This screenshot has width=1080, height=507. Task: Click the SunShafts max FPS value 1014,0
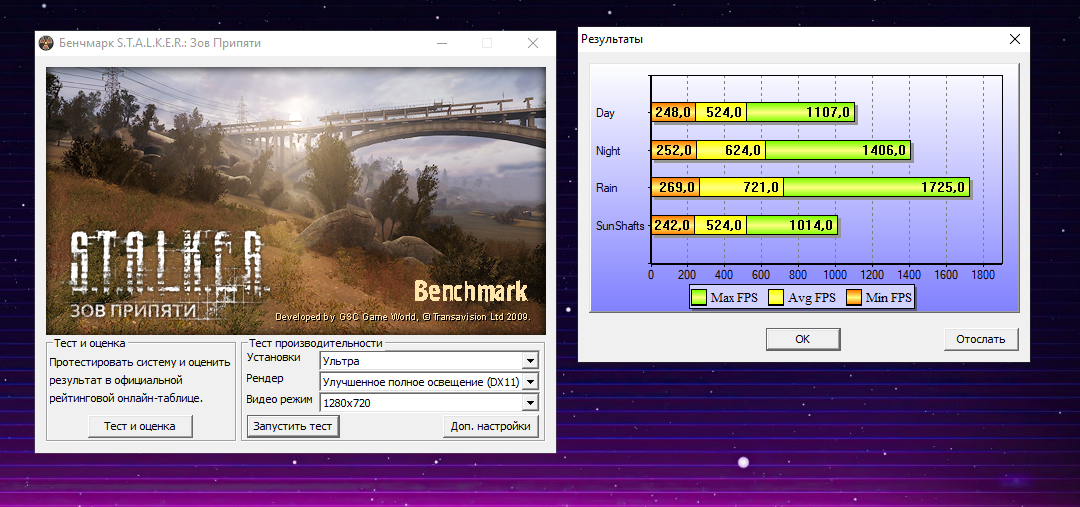click(x=811, y=225)
